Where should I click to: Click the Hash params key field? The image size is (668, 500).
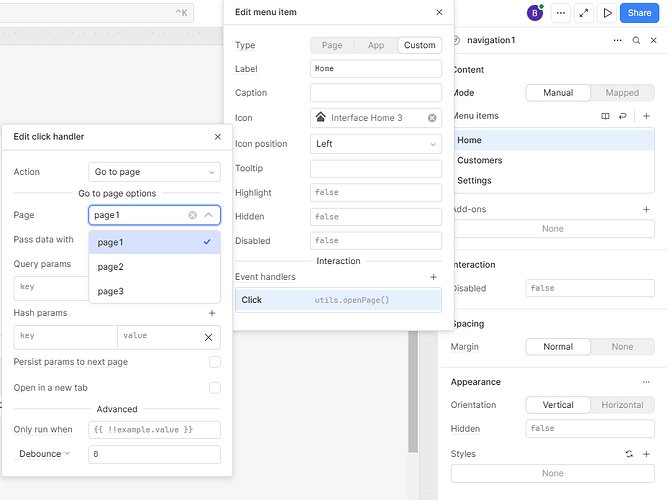pos(66,337)
